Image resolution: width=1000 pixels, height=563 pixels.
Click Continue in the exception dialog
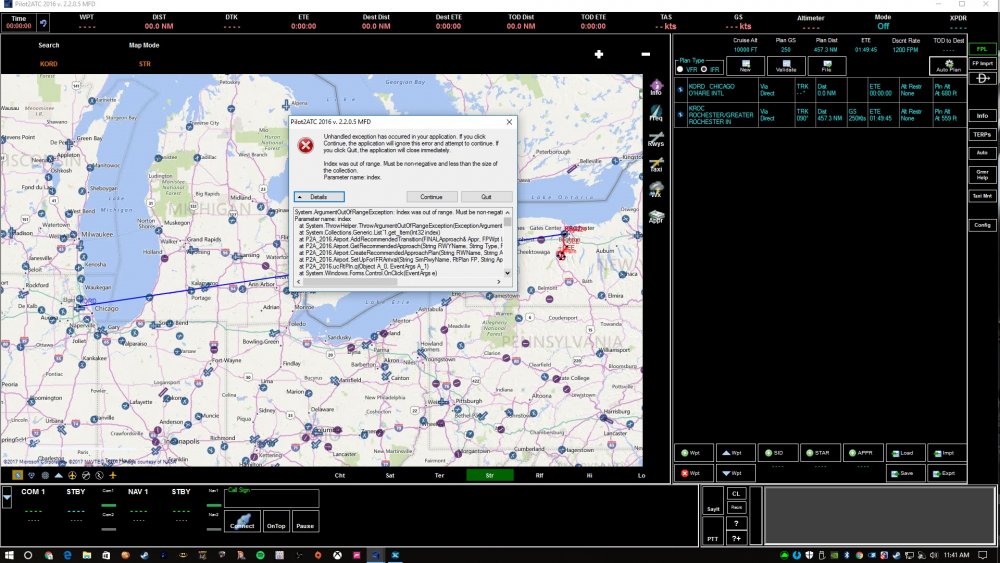pos(431,196)
